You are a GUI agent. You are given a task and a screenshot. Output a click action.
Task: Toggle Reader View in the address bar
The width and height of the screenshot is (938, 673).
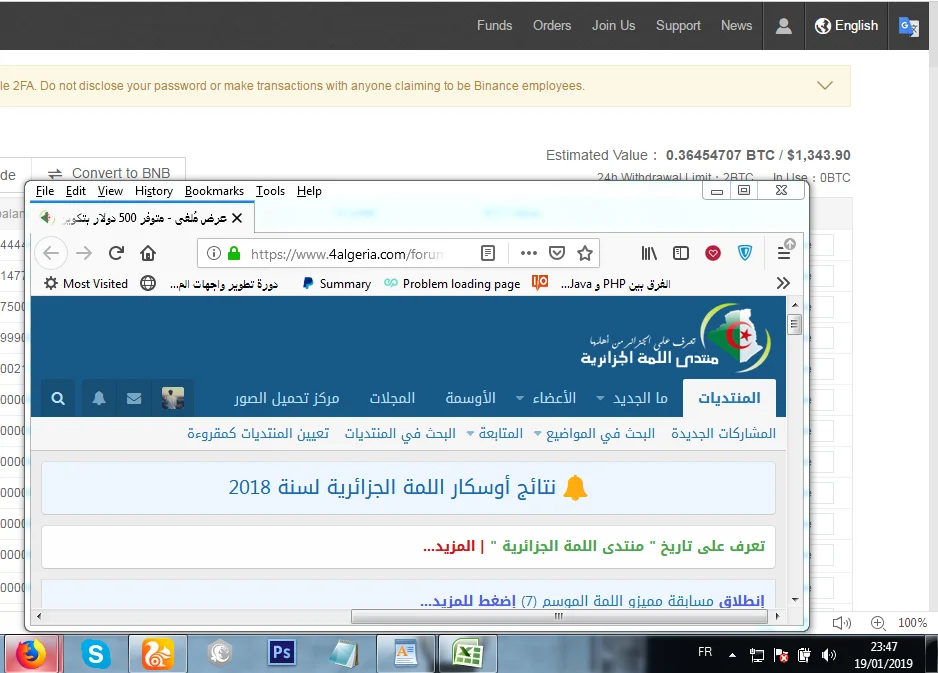(x=488, y=253)
